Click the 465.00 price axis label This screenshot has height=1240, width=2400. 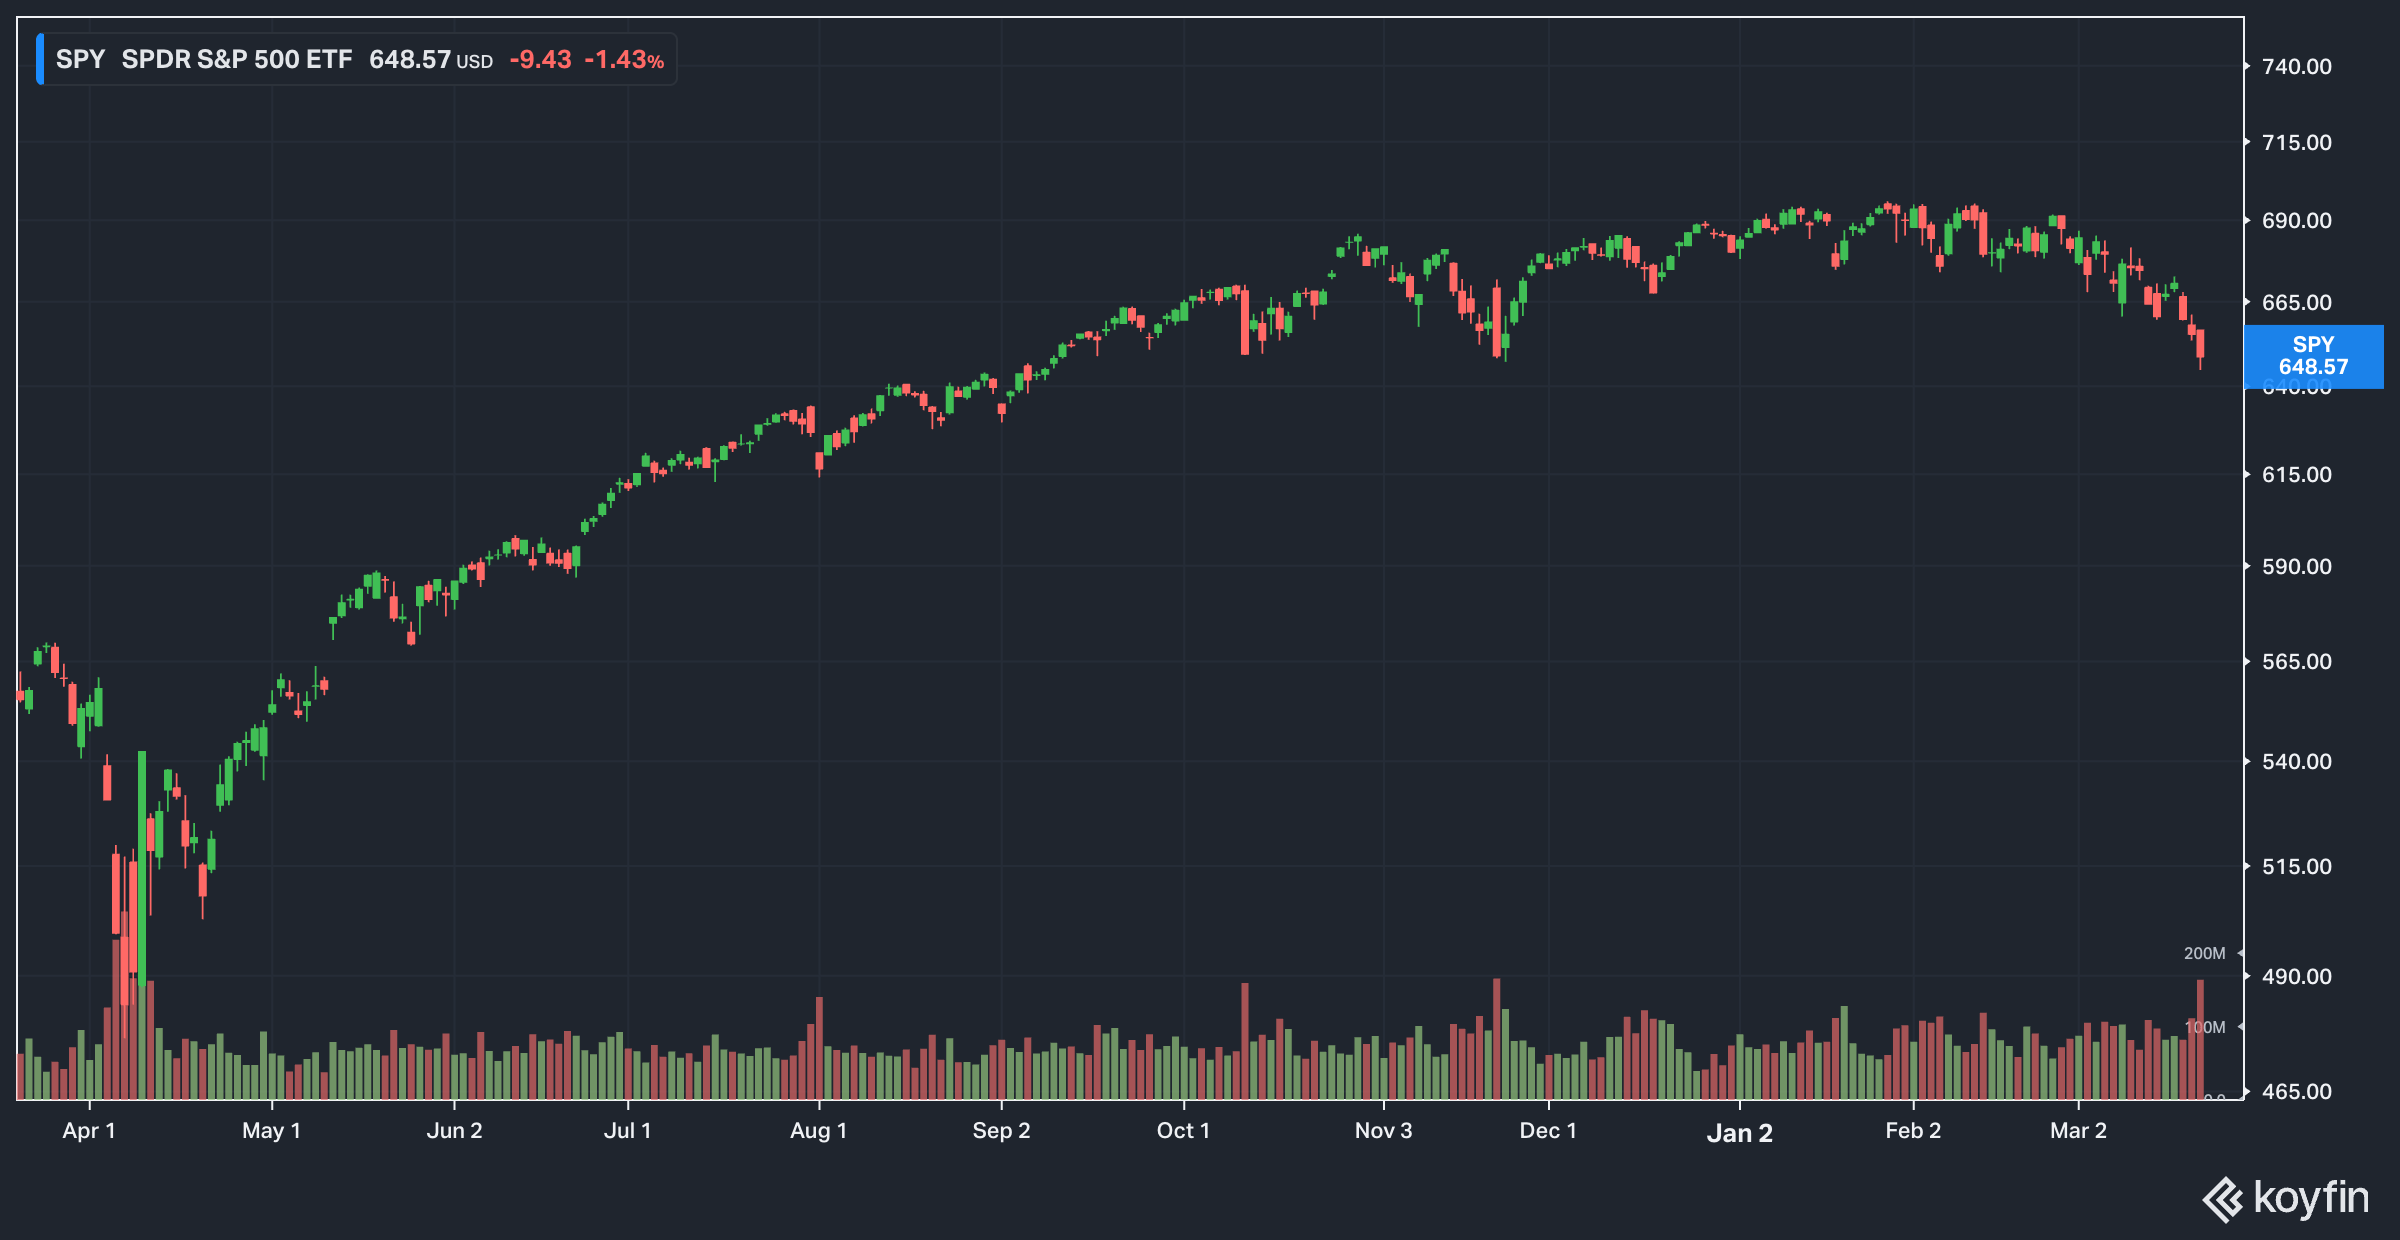2296,1092
